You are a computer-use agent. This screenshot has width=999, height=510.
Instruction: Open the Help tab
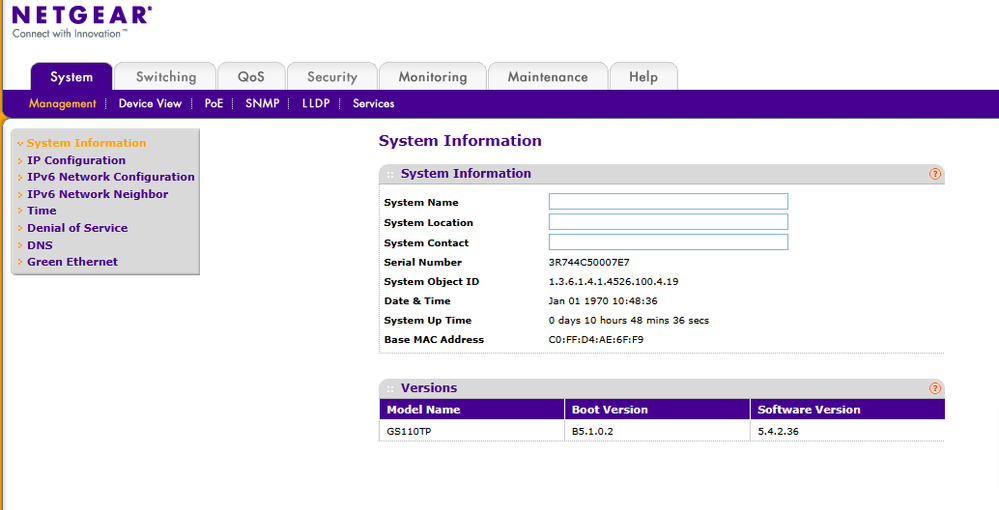(x=643, y=77)
